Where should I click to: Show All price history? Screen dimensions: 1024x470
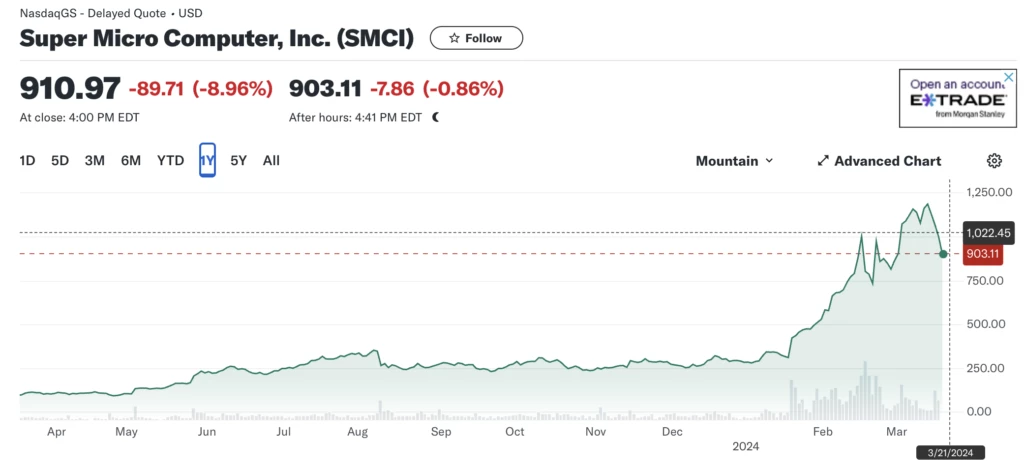pos(271,160)
